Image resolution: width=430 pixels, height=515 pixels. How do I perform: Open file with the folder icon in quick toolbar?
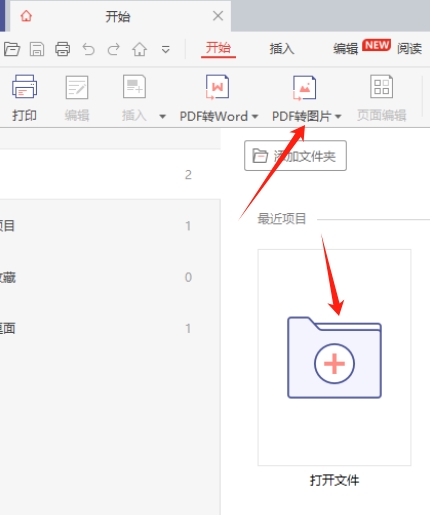(x=12, y=49)
